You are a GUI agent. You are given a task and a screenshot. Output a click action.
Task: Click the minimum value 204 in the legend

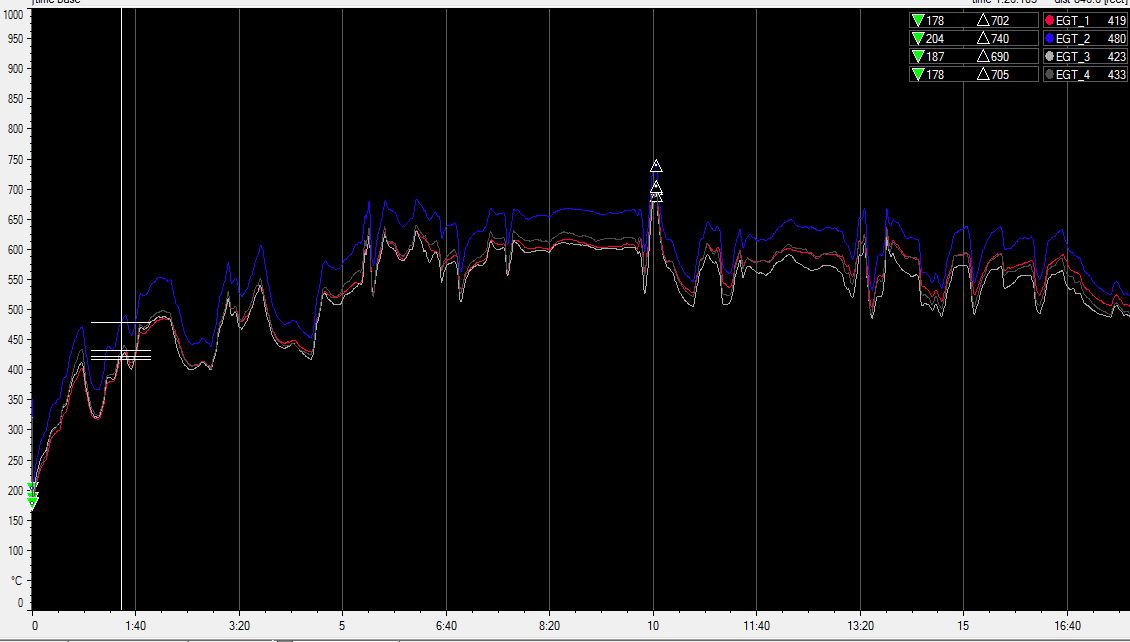(935, 39)
